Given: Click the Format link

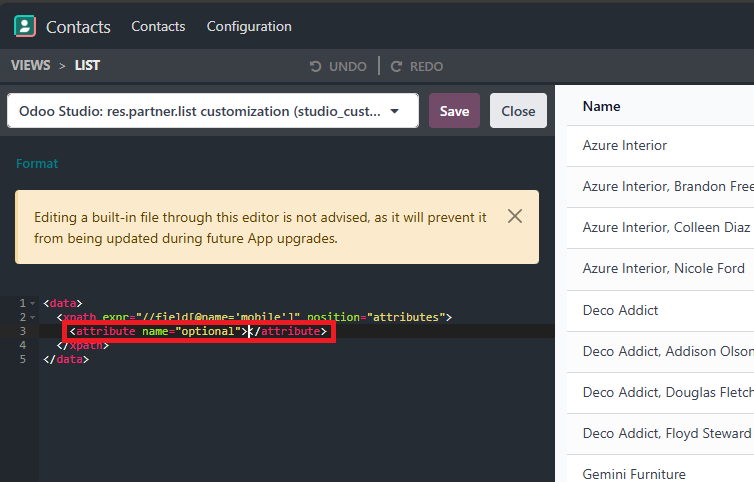Looking at the screenshot, I should (x=37, y=164).
